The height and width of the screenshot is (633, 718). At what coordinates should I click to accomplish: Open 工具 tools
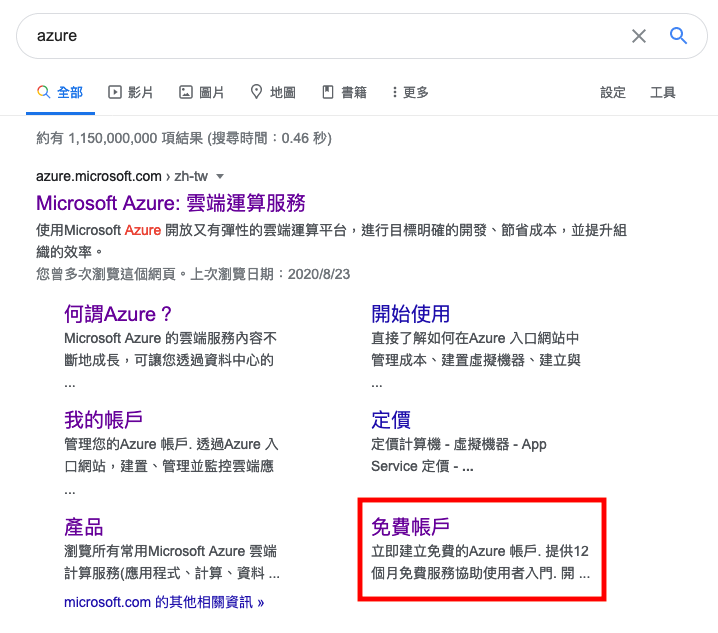click(663, 93)
